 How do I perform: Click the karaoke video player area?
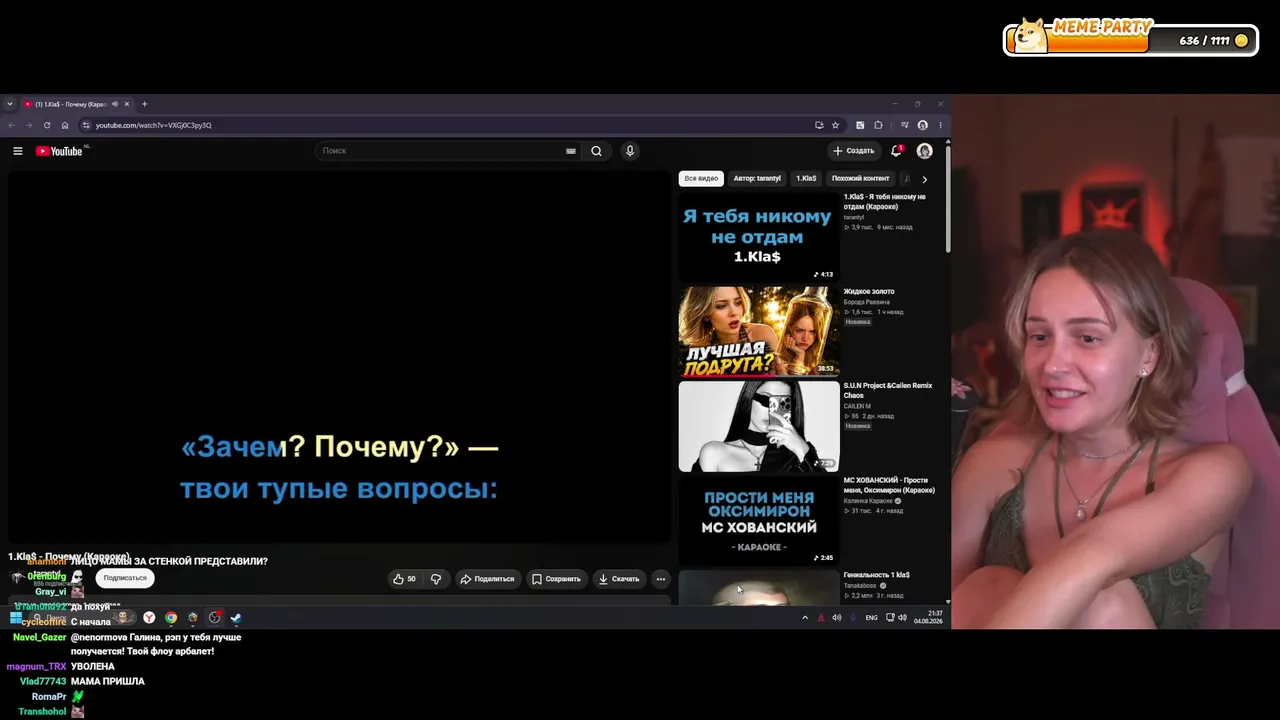click(339, 357)
